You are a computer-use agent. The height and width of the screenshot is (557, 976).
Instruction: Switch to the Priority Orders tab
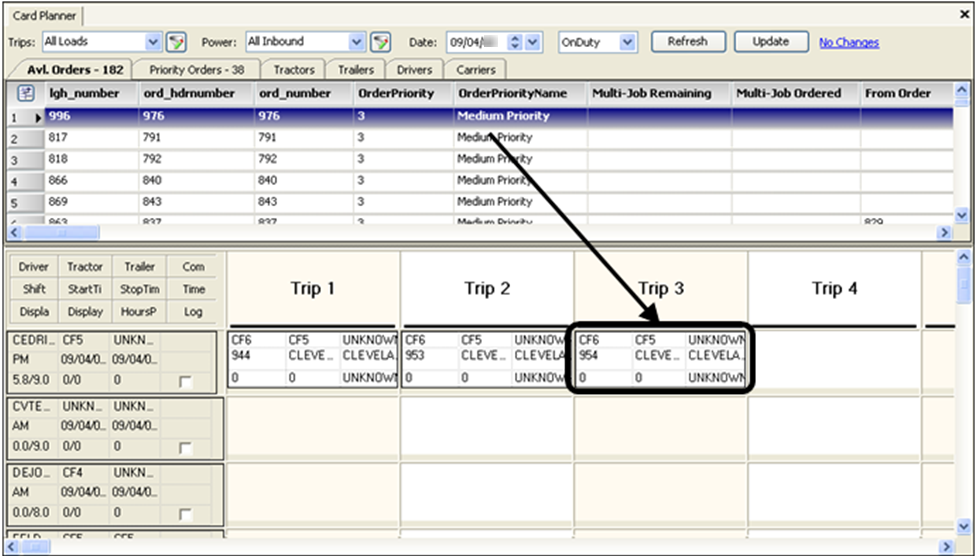[x=196, y=70]
